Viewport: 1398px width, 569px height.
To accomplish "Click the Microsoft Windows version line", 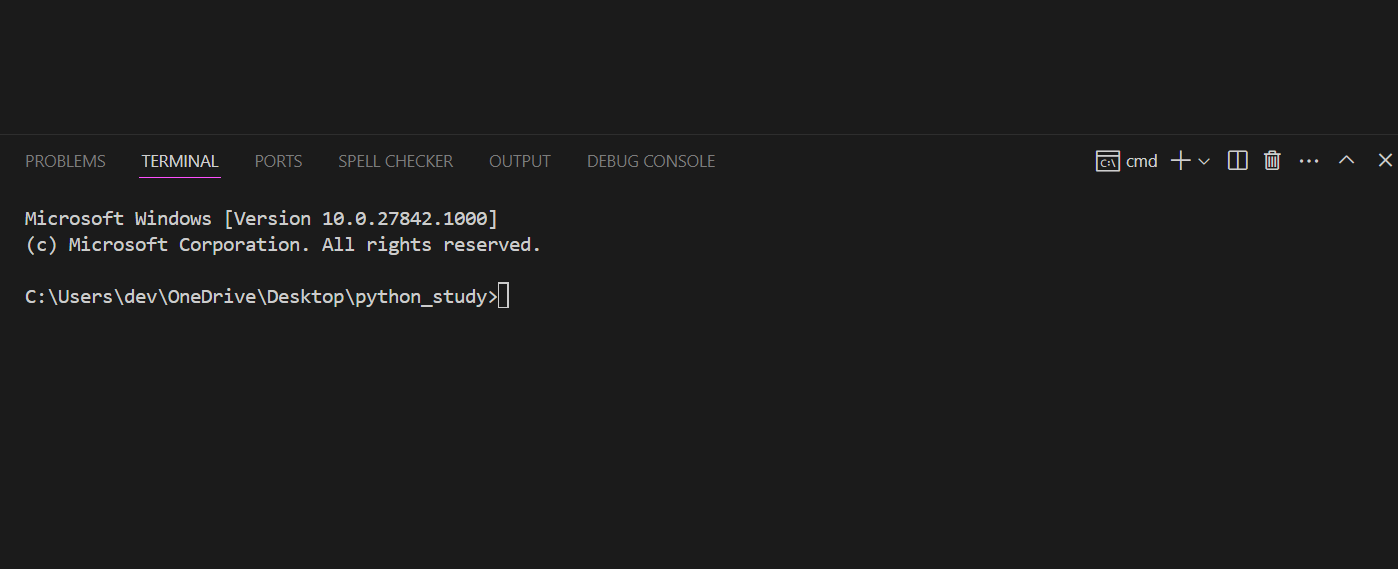I will click(x=261, y=219).
